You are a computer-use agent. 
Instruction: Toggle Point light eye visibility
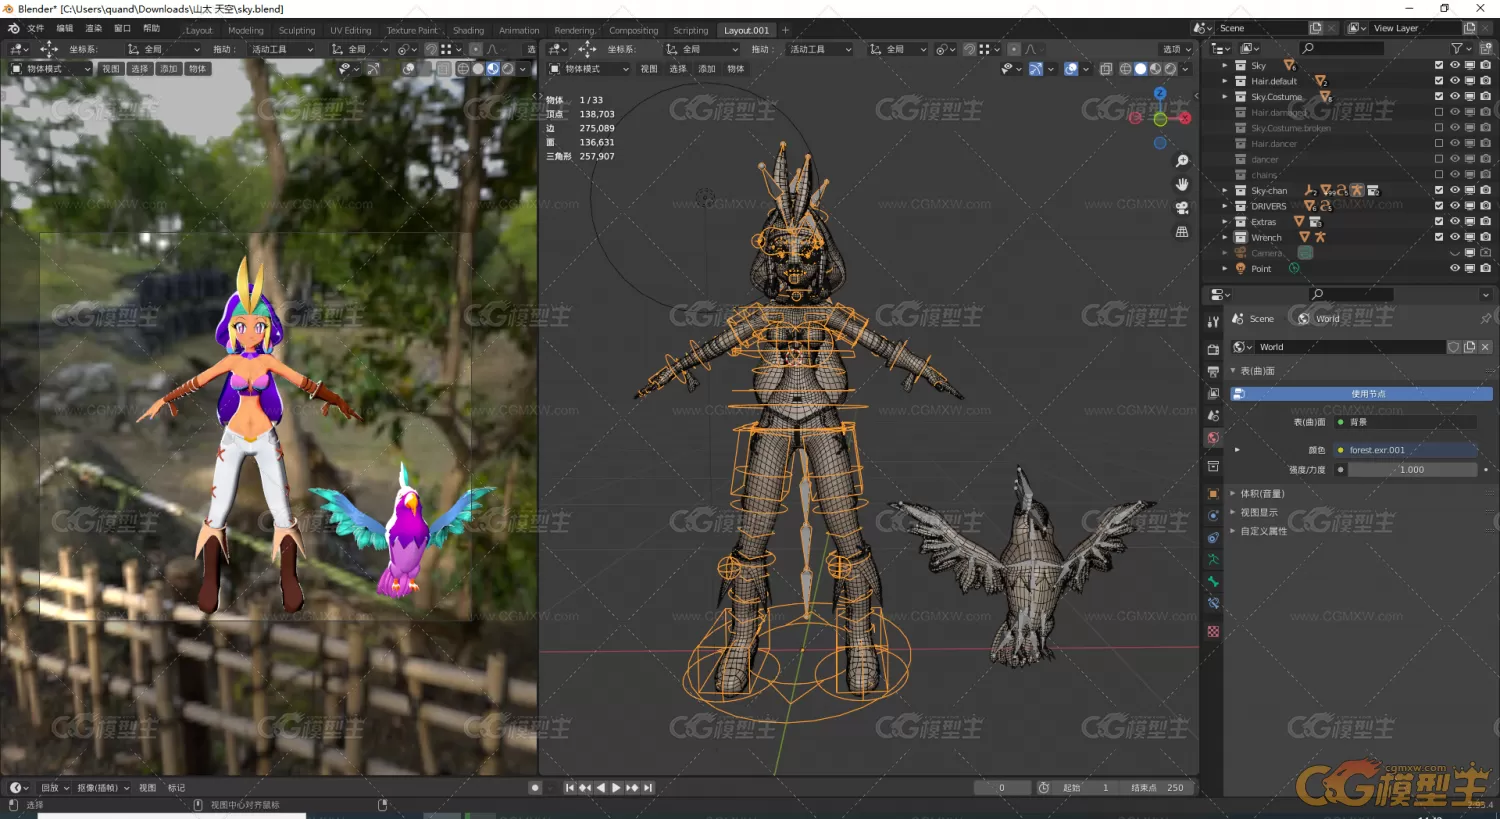click(1455, 268)
